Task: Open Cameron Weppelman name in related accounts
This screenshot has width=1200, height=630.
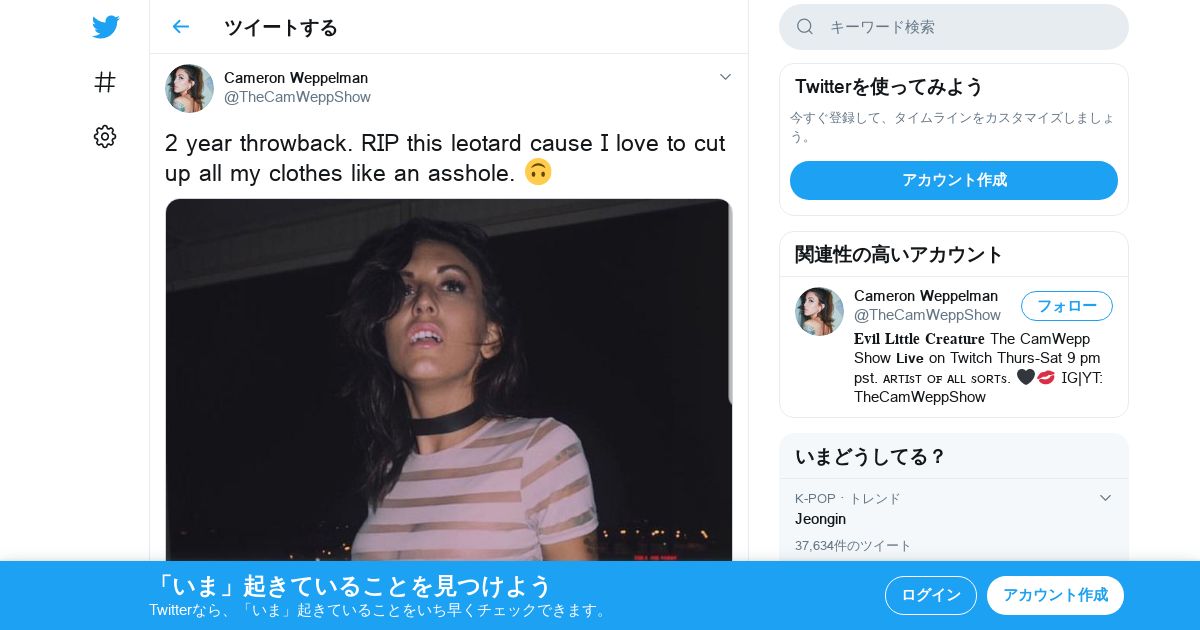Action: [926, 296]
